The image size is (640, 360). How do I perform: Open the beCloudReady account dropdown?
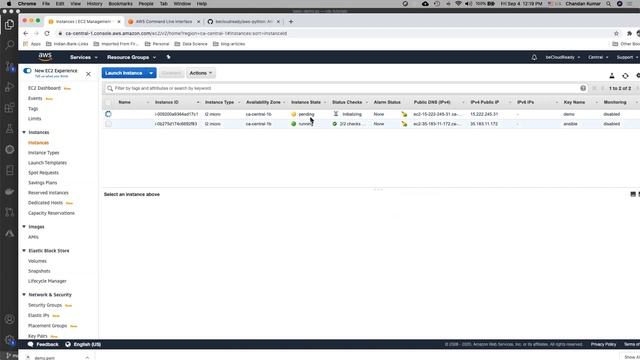[562, 57]
